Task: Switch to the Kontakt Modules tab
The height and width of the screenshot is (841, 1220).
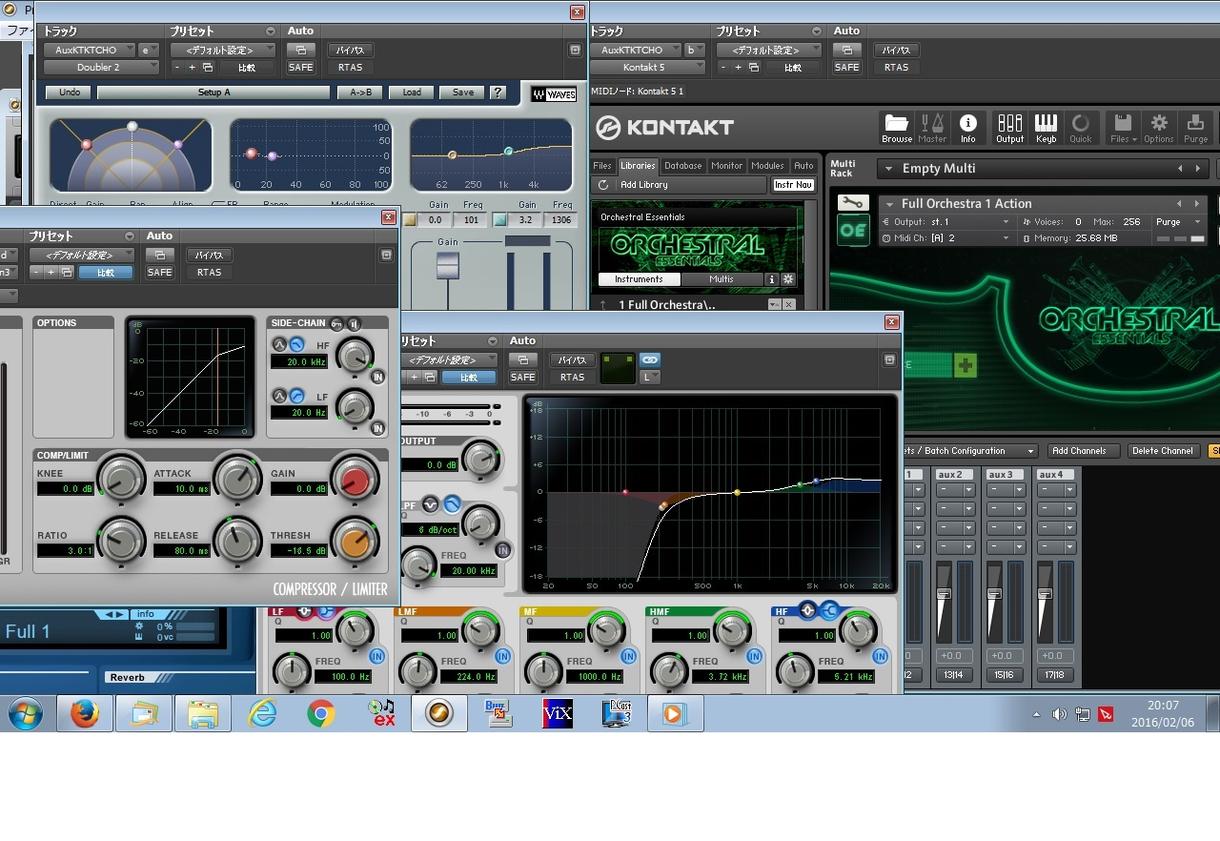Action: [x=767, y=166]
